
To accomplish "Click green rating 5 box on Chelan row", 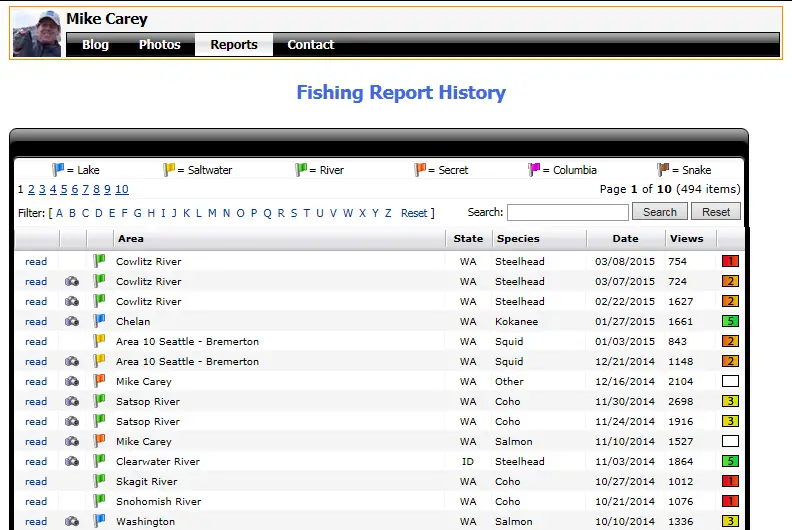I will click(730, 322).
